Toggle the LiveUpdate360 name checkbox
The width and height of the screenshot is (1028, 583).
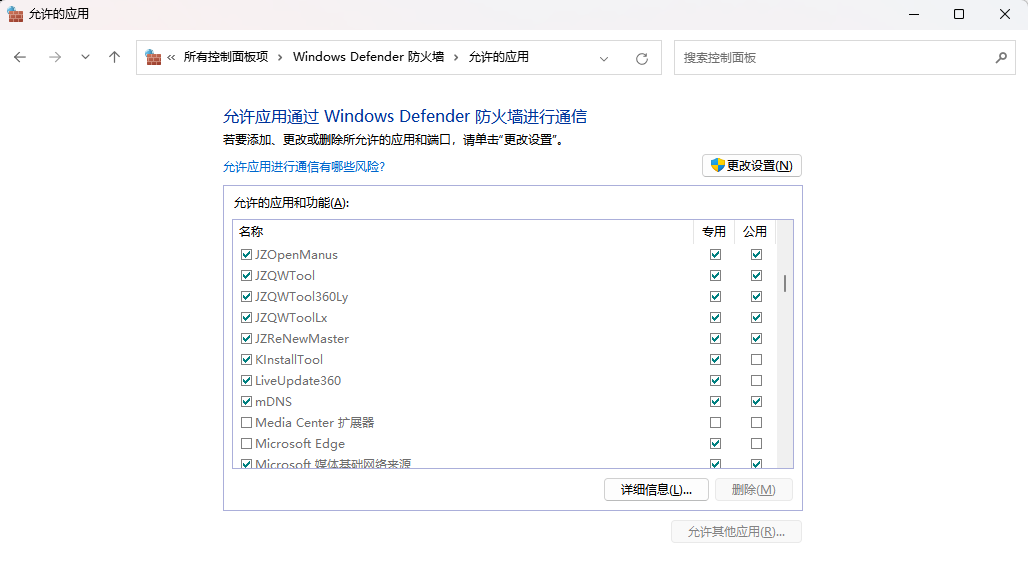point(247,380)
